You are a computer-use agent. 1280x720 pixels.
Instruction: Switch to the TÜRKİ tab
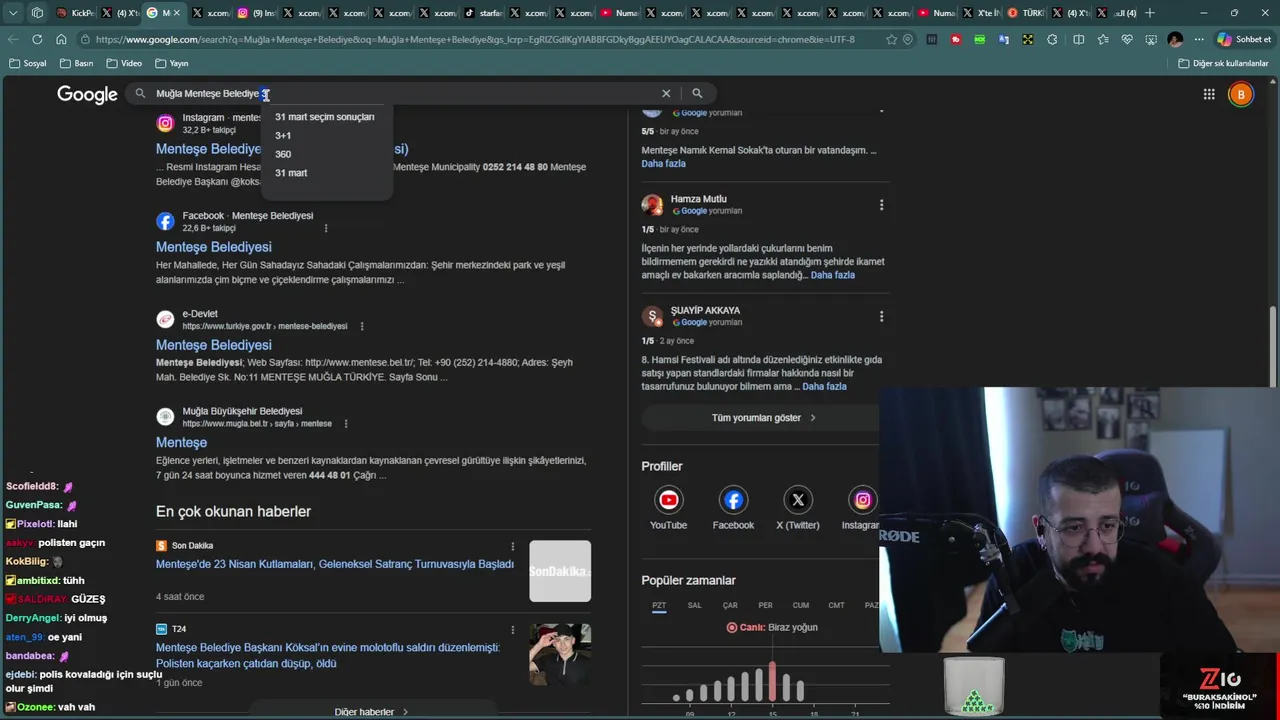click(x=1026, y=13)
